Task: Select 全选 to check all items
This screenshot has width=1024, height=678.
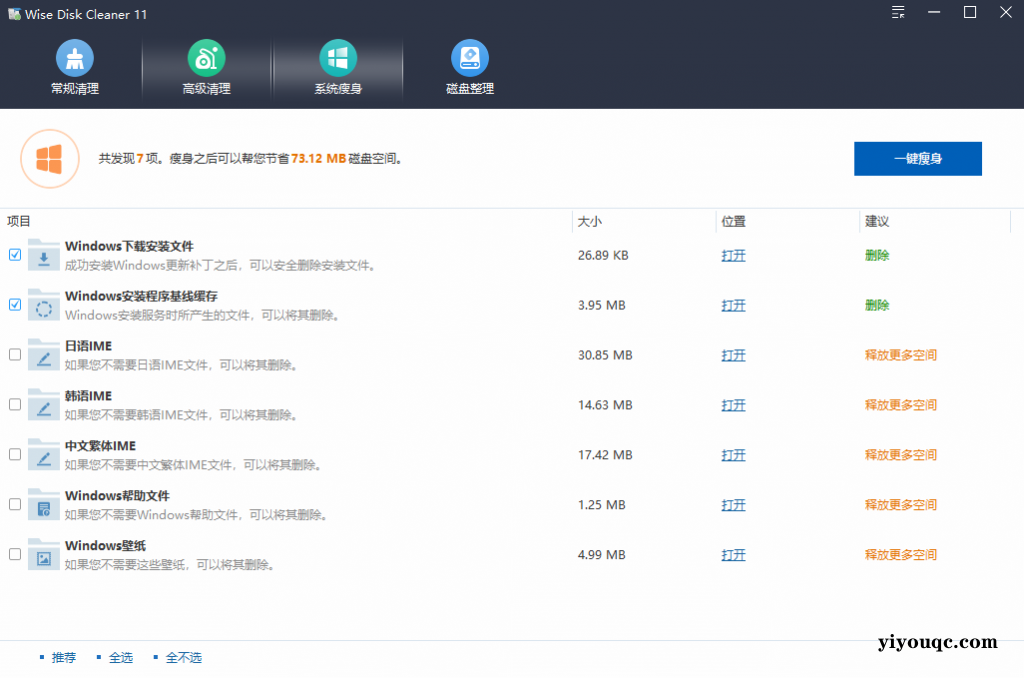Action: [121, 657]
